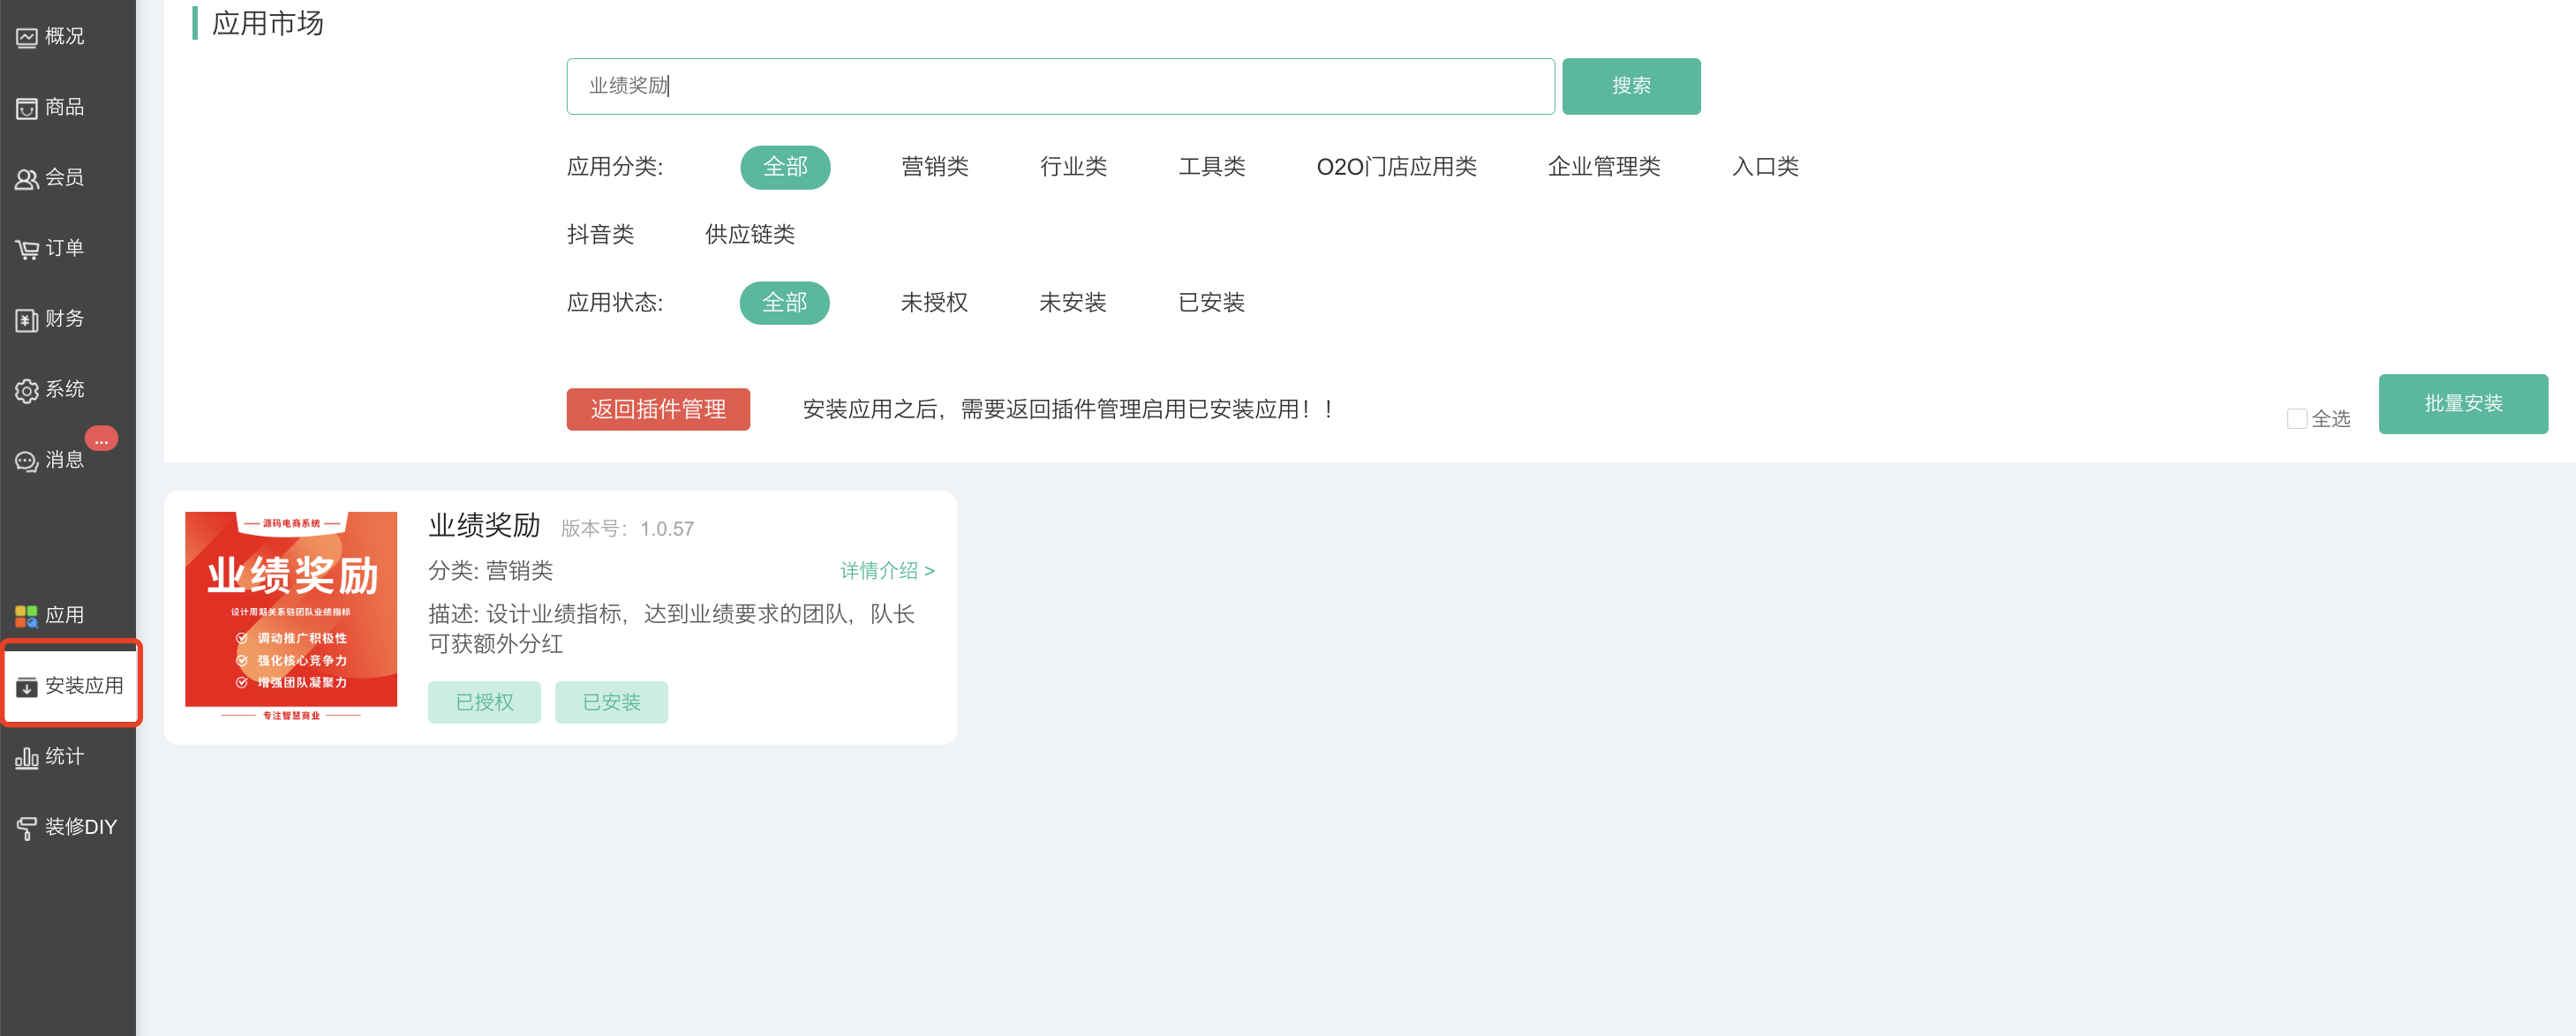Click the Statistics (统计) bar chart icon
This screenshot has height=1036, width=2576.
(x=27, y=757)
